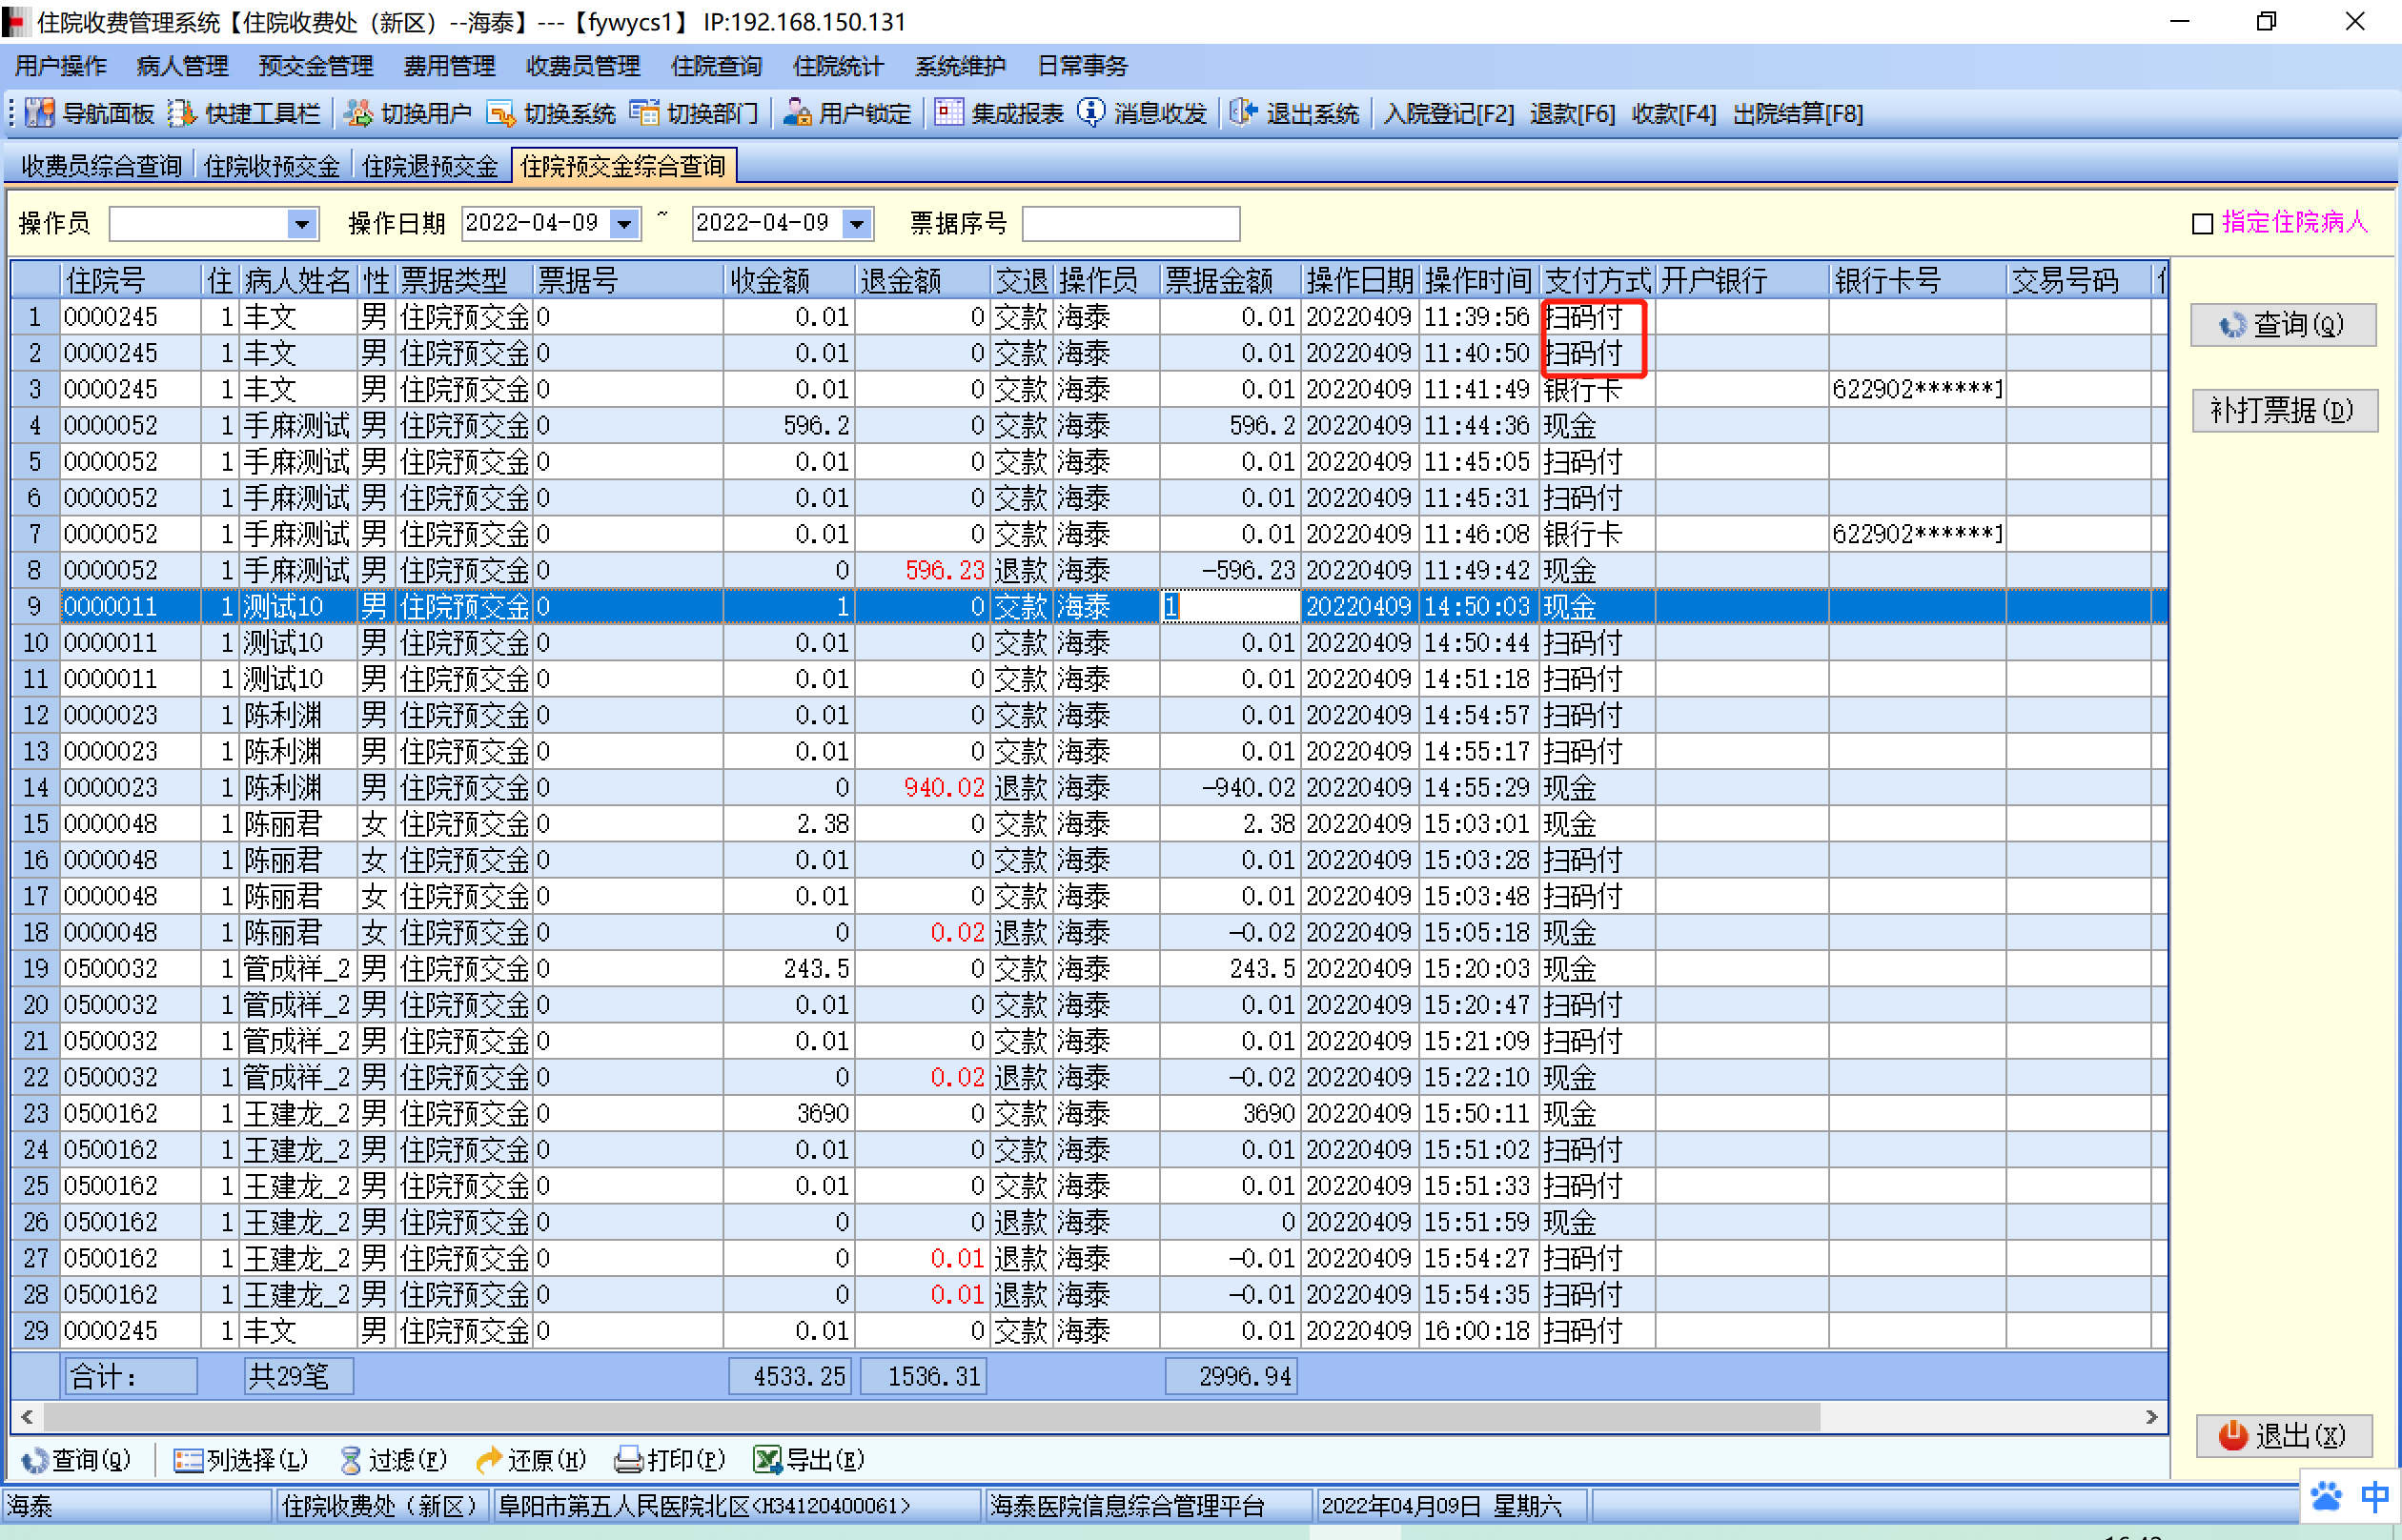Switch to the 住院退预交金 tab
Viewport: 2402px width, 1540px height.
[x=429, y=166]
